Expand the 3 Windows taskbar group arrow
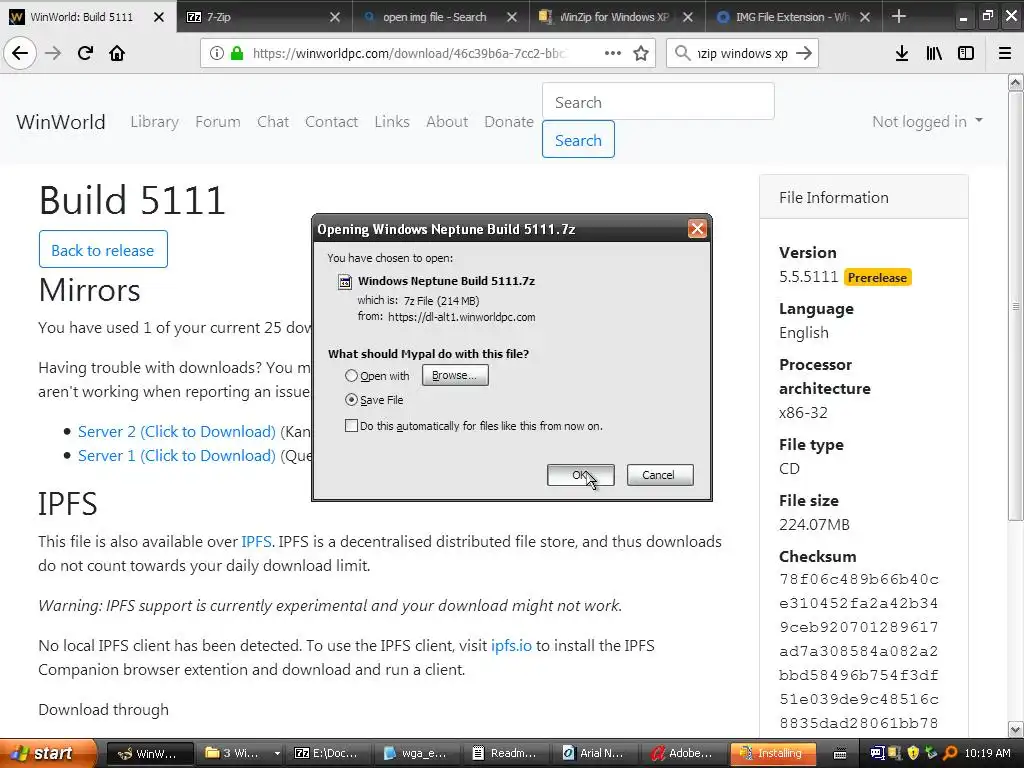The image size is (1024, 768). [x=277, y=753]
